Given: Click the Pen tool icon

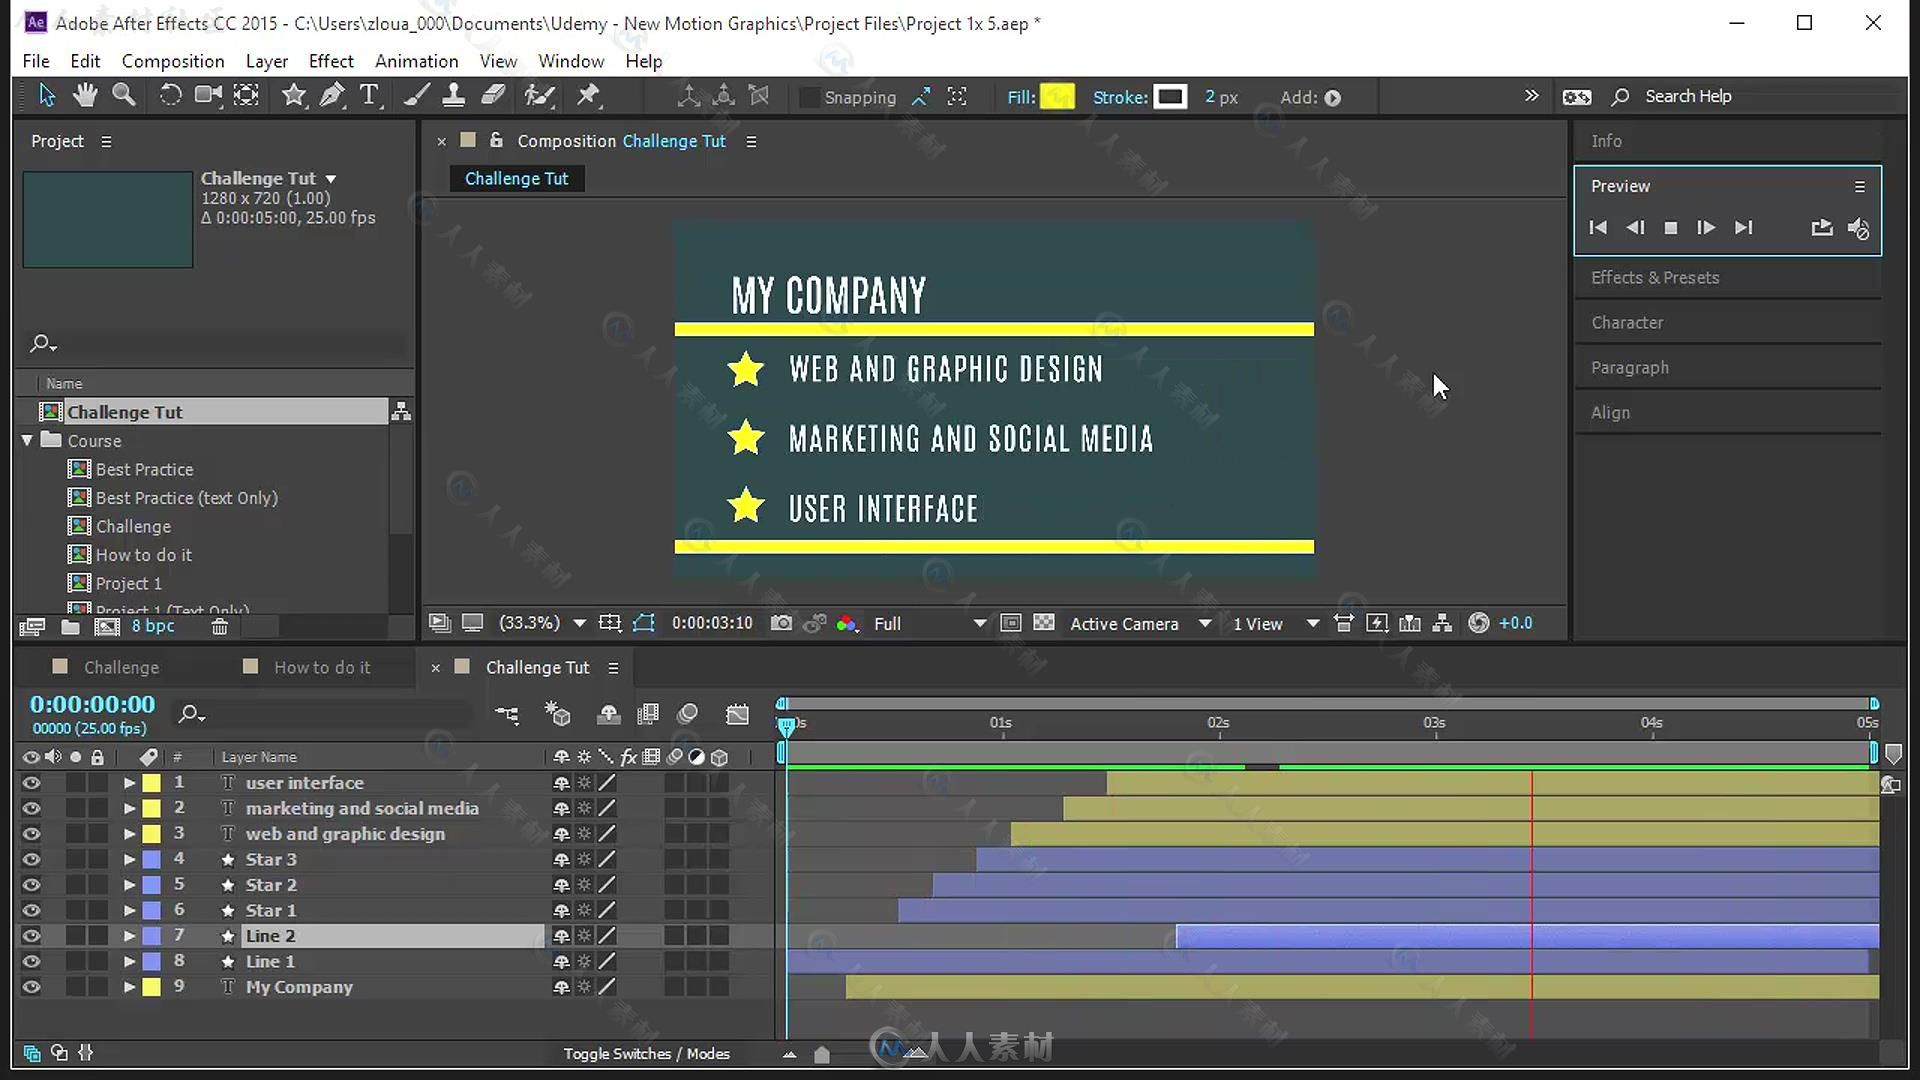Looking at the screenshot, I should 331,95.
